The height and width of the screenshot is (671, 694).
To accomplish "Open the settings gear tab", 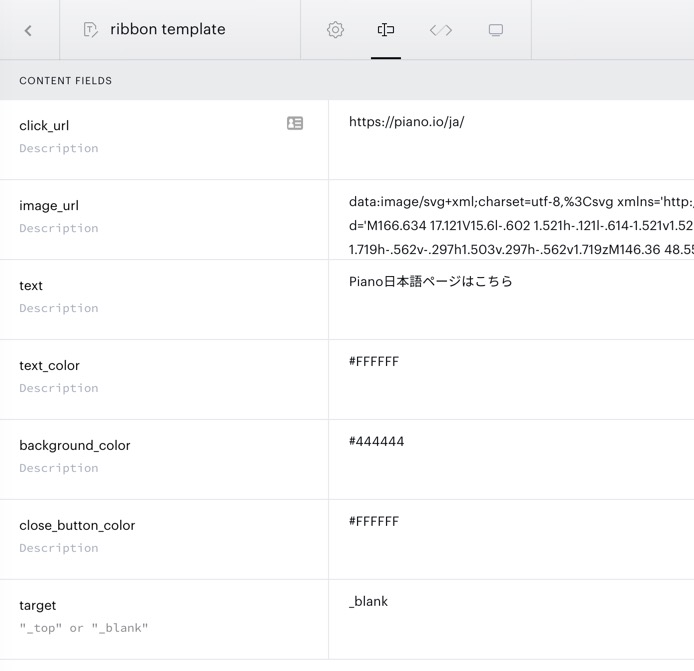I will pos(335,30).
